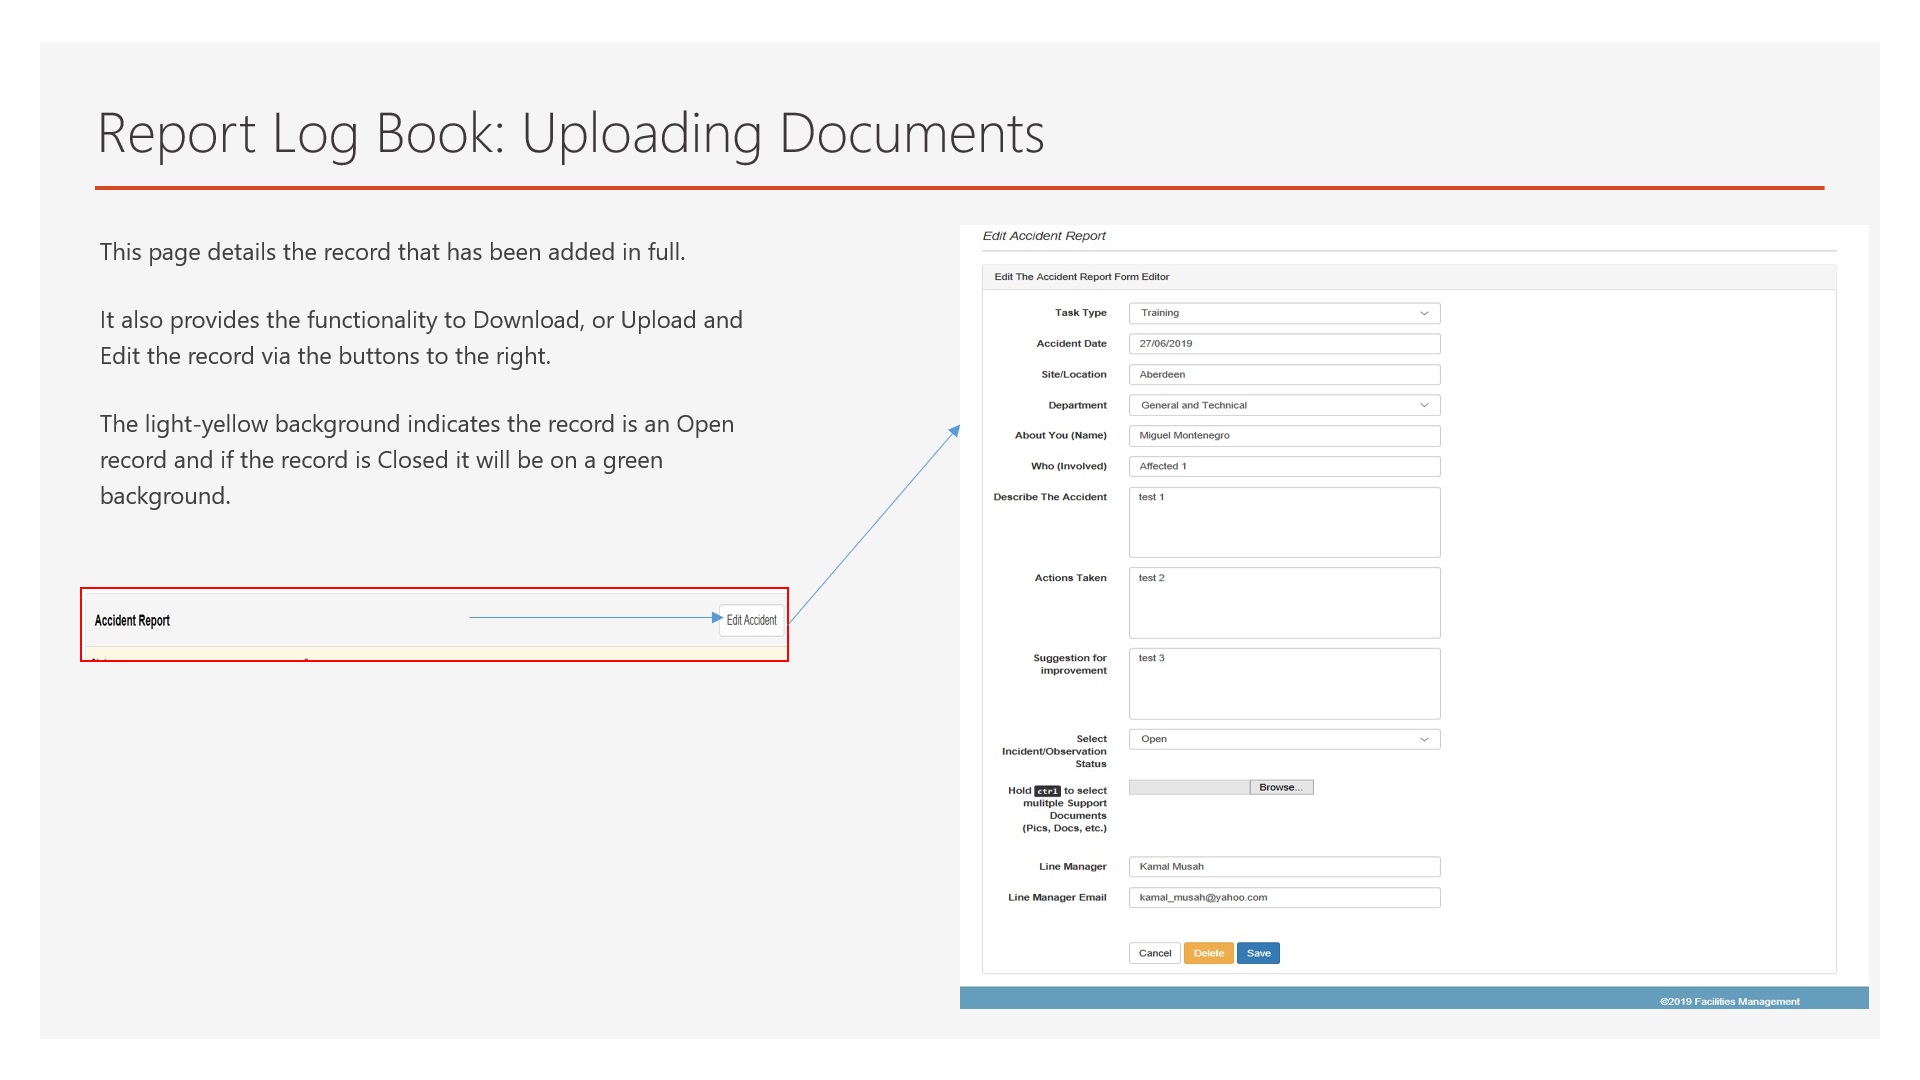Image resolution: width=1920 pixels, height=1080 pixels.
Task: Cancel editing the accident report
Action: pyautogui.click(x=1155, y=953)
